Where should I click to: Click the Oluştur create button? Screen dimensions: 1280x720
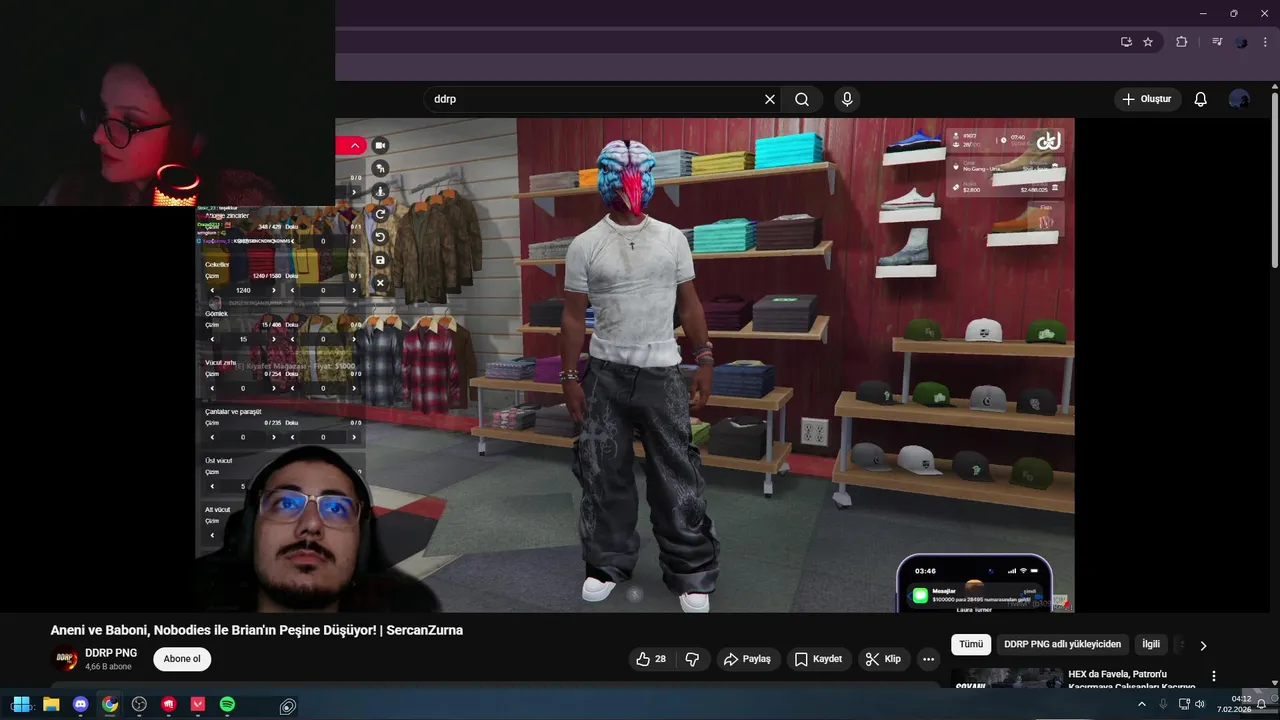pos(1147,99)
